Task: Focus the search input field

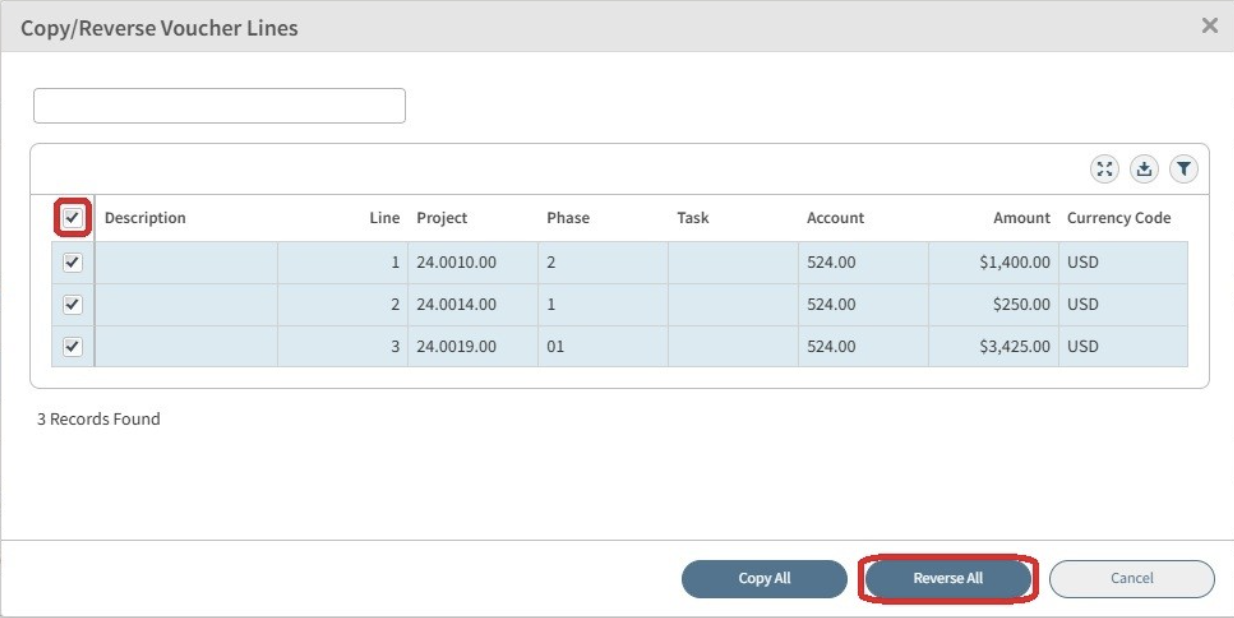Action: pos(220,106)
